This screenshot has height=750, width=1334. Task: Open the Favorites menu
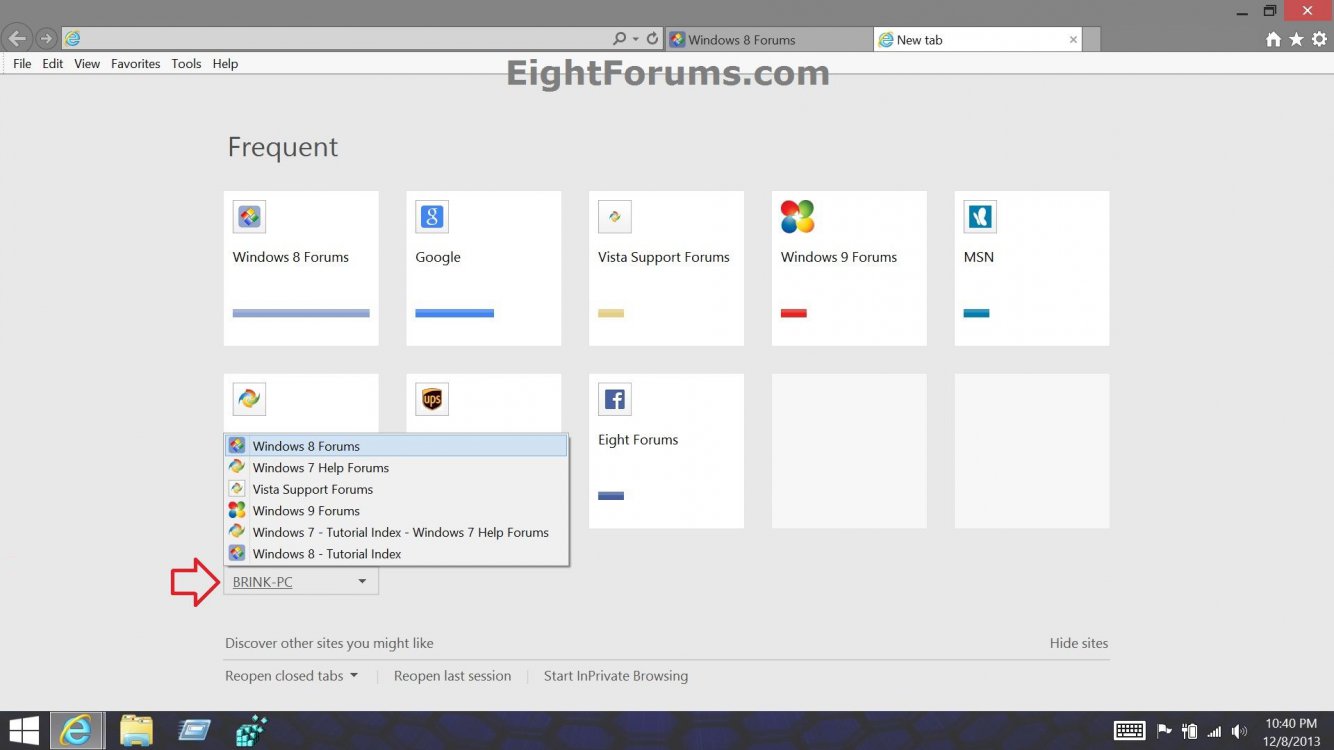[x=135, y=64]
